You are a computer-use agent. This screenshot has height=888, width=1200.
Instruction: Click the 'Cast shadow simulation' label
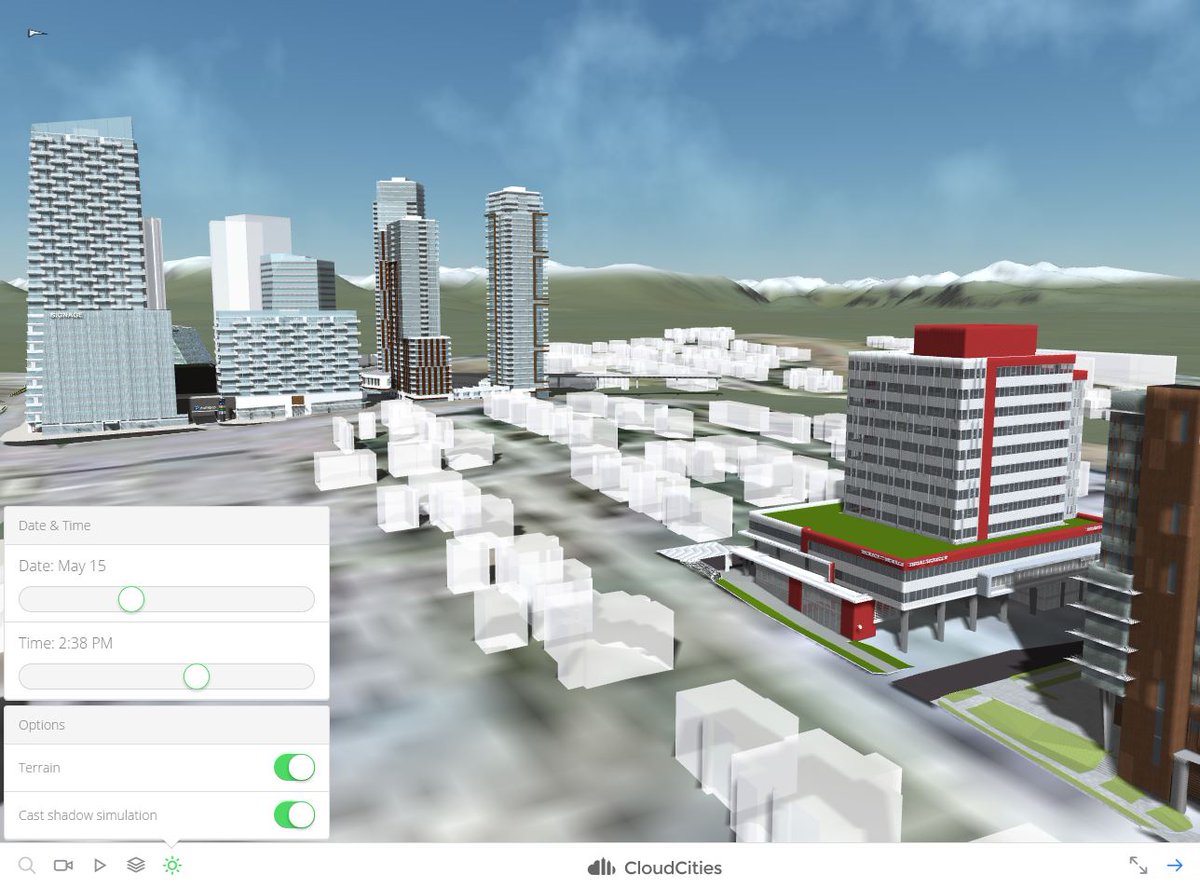coord(88,815)
